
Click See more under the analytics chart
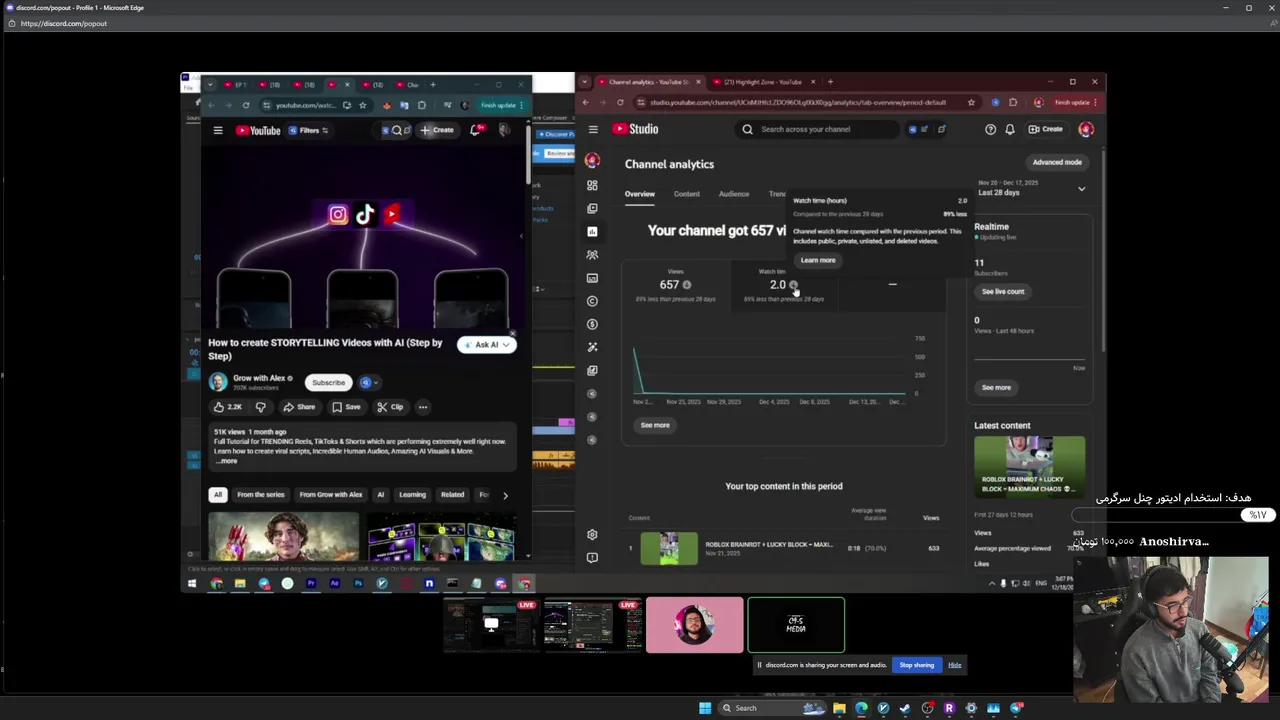click(x=655, y=425)
